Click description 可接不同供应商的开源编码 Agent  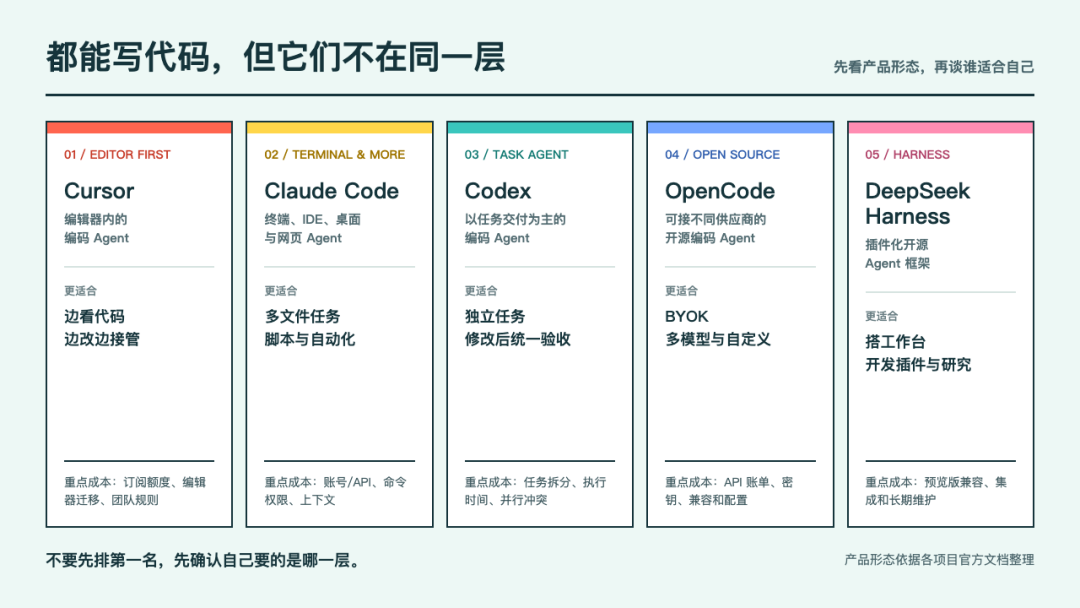(x=716, y=229)
